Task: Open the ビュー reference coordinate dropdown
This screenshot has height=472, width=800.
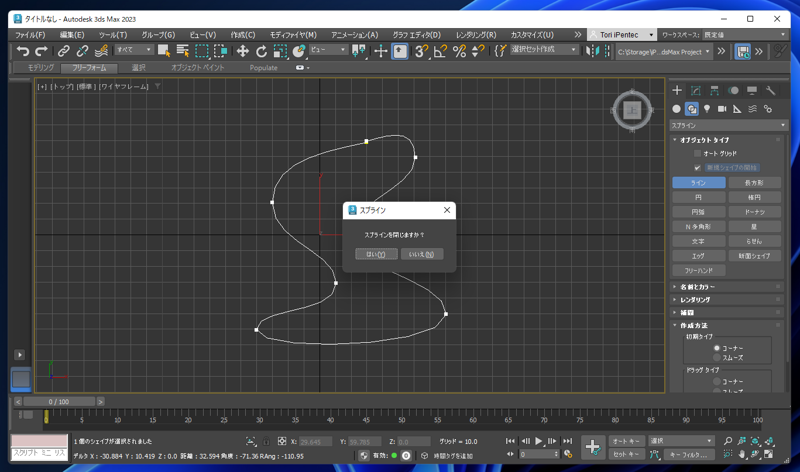Action: click(x=328, y=49)
